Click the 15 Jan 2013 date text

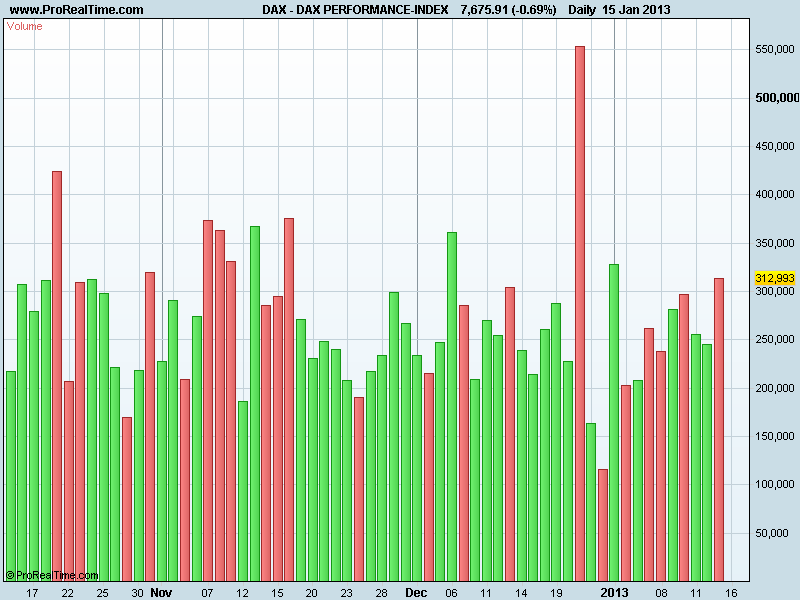click(x=636, y=10)
